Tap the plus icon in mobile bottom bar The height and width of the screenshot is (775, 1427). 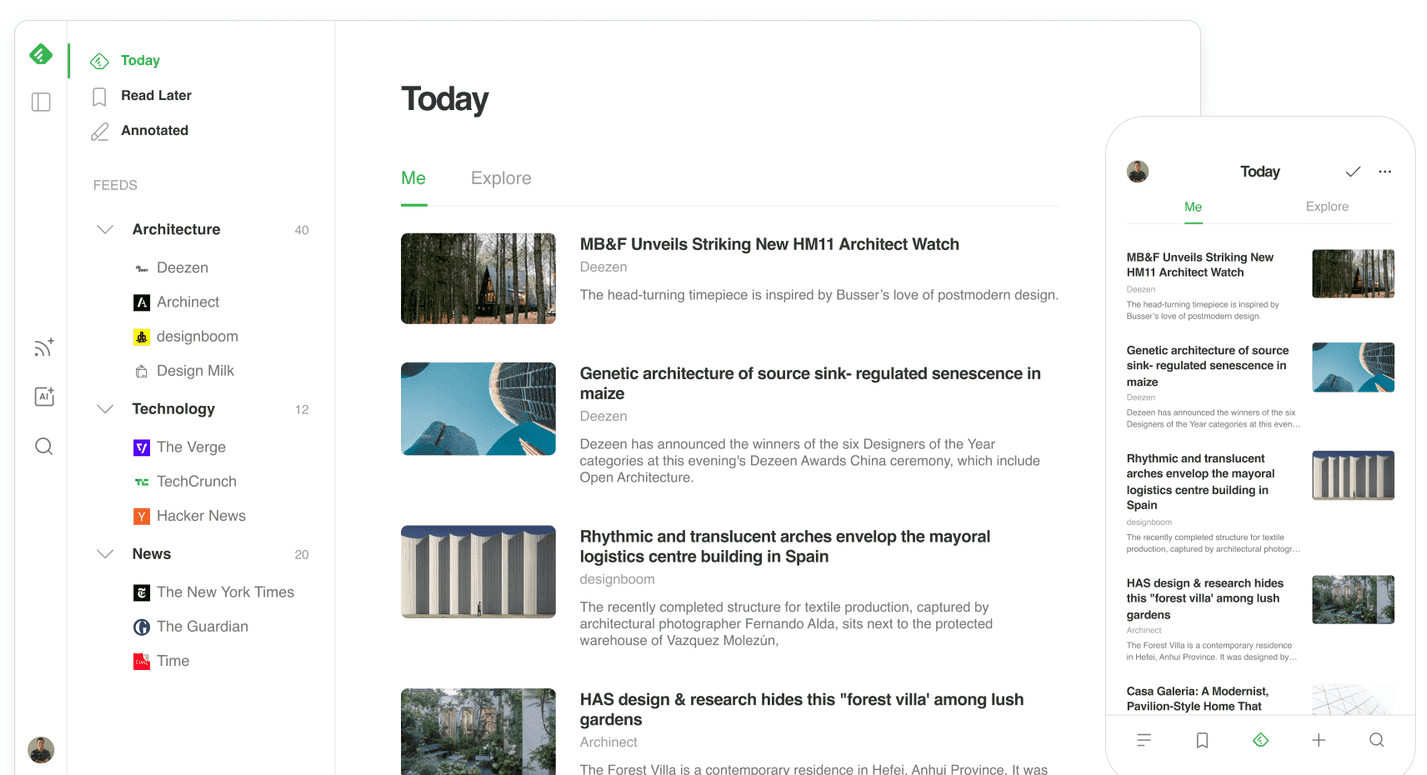coord(1319,740)
